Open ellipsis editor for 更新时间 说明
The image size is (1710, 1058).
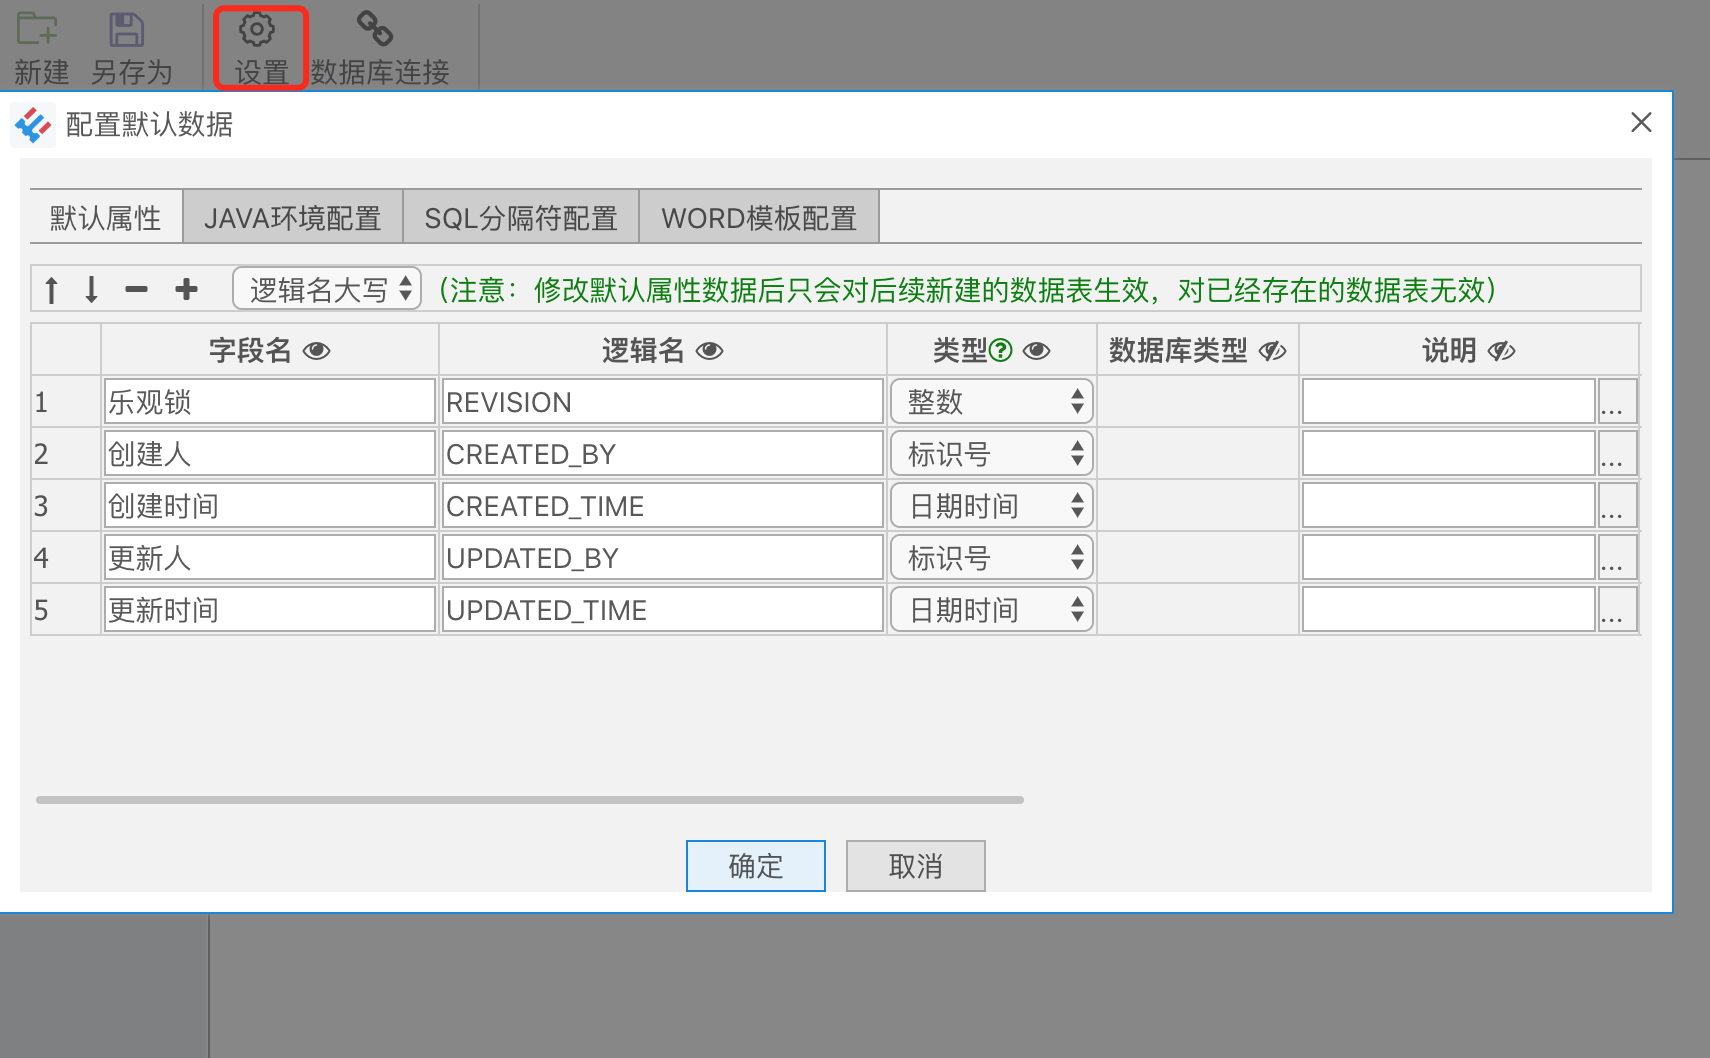click(1617, 610)
